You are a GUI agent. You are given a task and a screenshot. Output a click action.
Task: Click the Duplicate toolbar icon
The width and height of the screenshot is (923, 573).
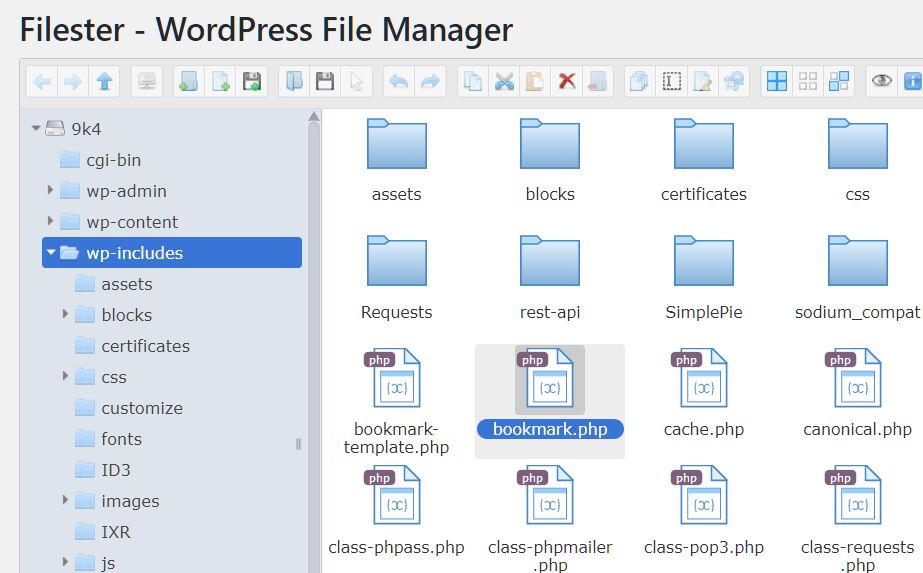[x=639, y=81]
